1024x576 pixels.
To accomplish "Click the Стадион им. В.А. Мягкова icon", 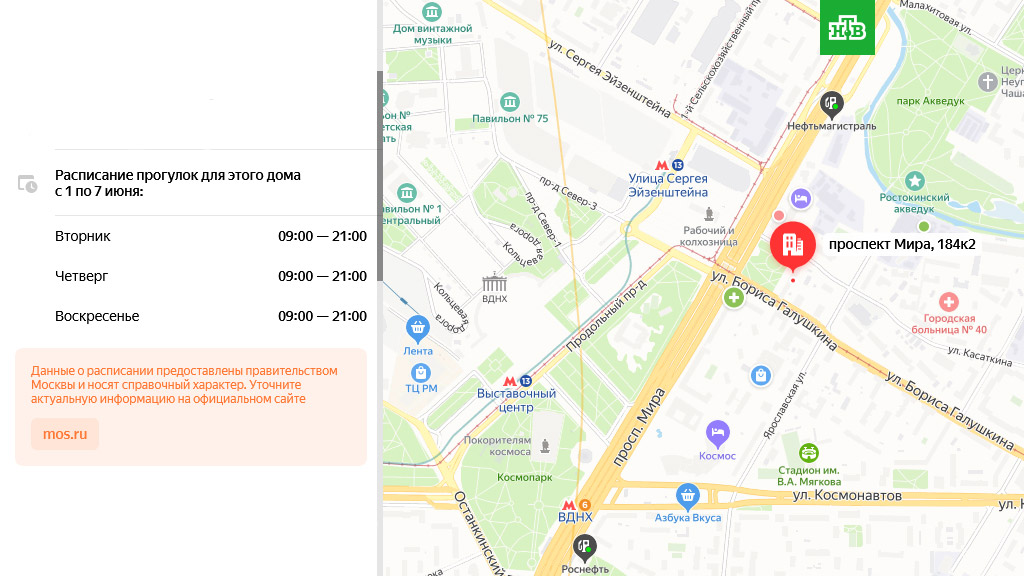I will pyautogui.click(x=808, y=453).
